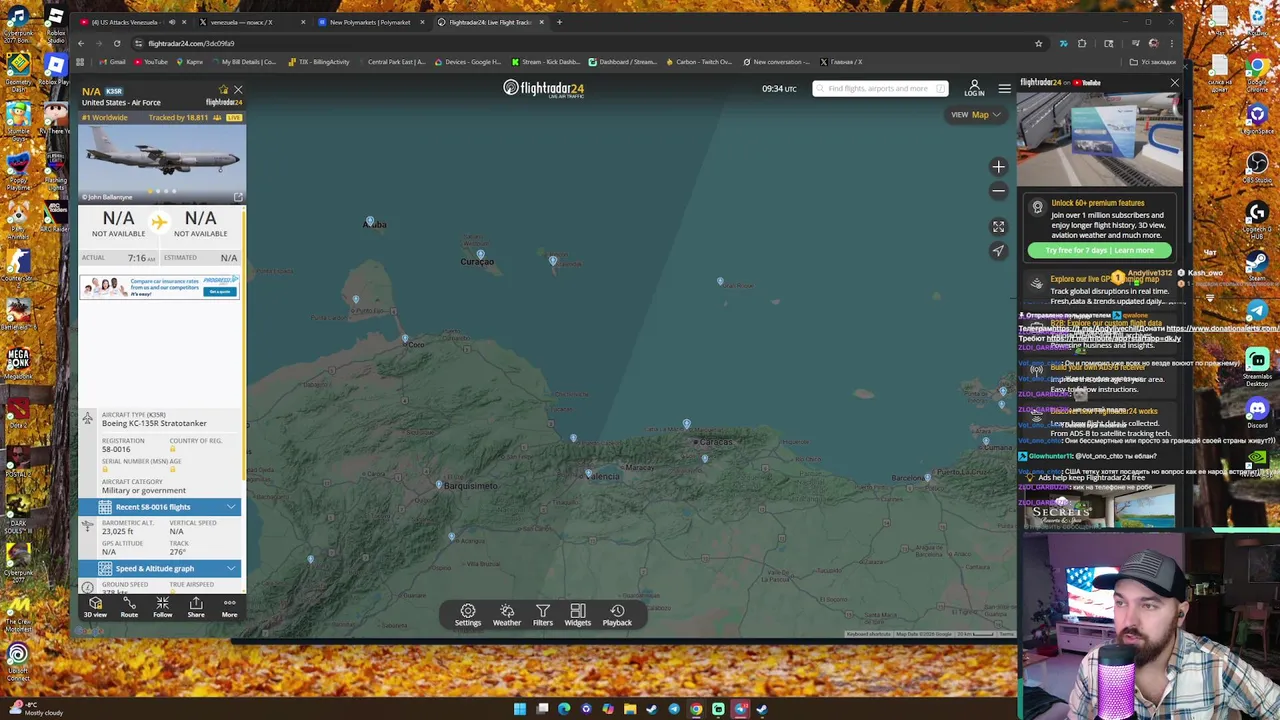The image size is (1280, 720).
Task: Expand Speed & Altitude graph section
Action: (x=160, y=568)
